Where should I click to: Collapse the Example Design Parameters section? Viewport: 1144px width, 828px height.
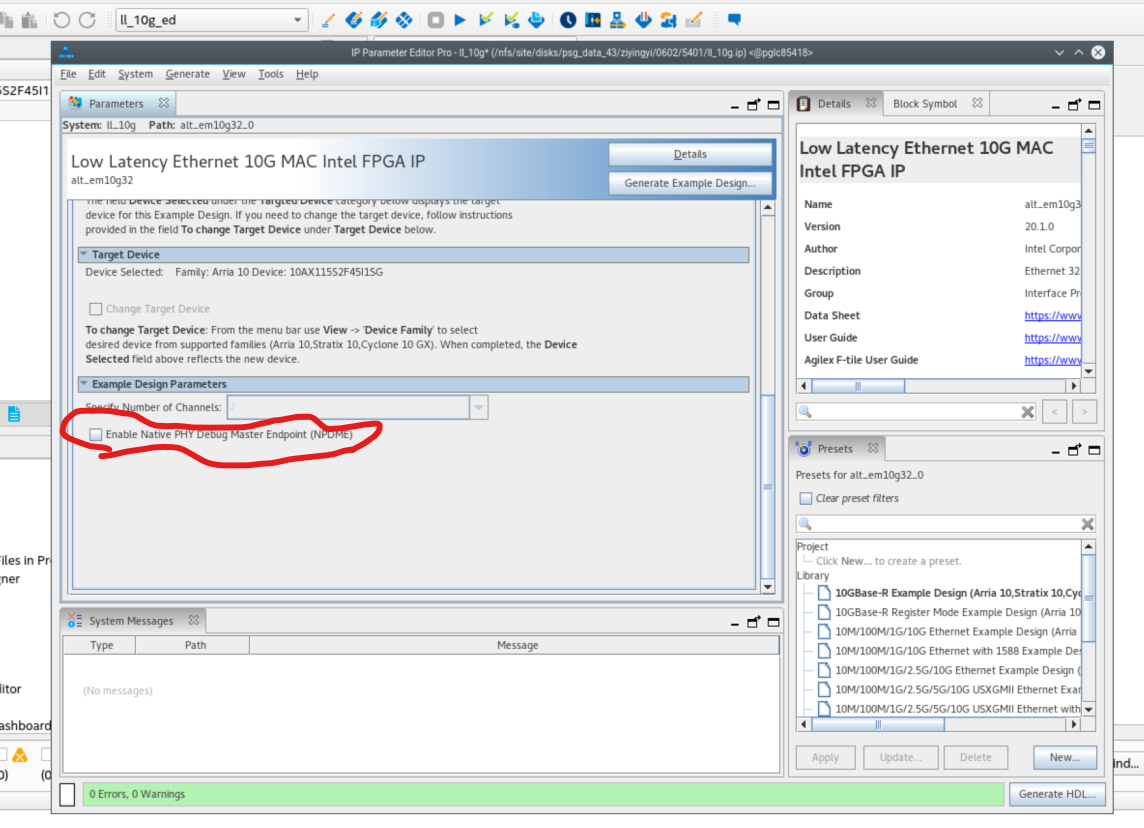click(84, 384)
